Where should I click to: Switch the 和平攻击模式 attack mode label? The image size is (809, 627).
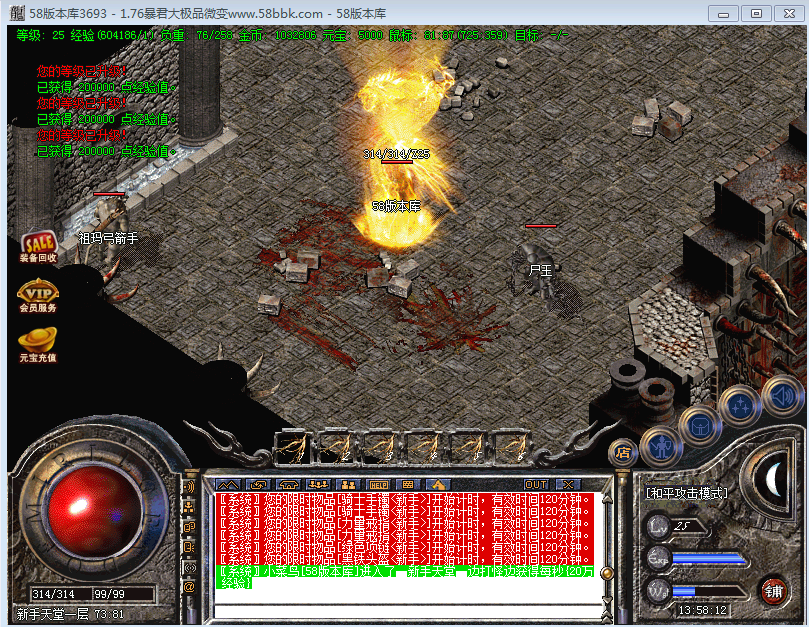686,493
